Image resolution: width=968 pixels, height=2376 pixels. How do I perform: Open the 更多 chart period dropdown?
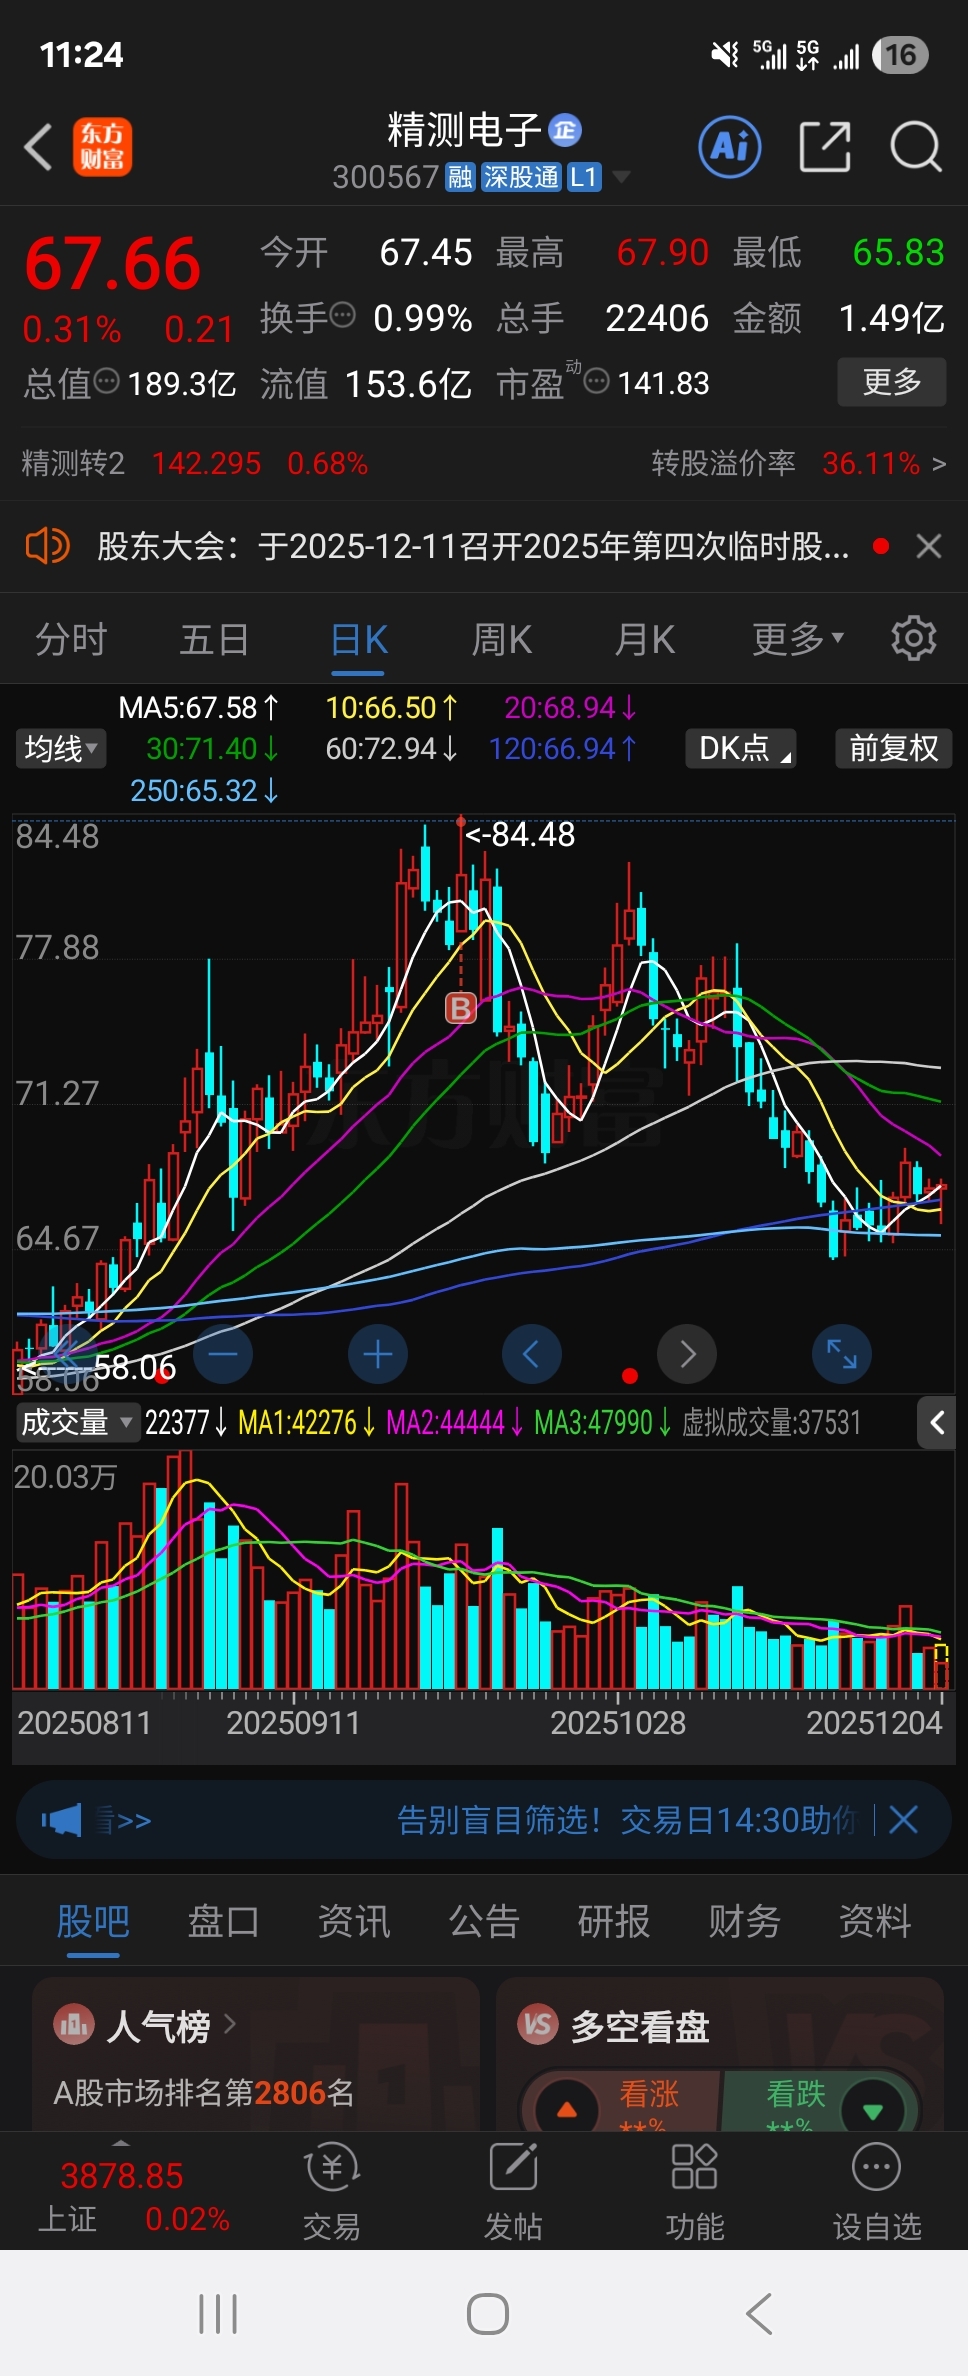point(798,638)
